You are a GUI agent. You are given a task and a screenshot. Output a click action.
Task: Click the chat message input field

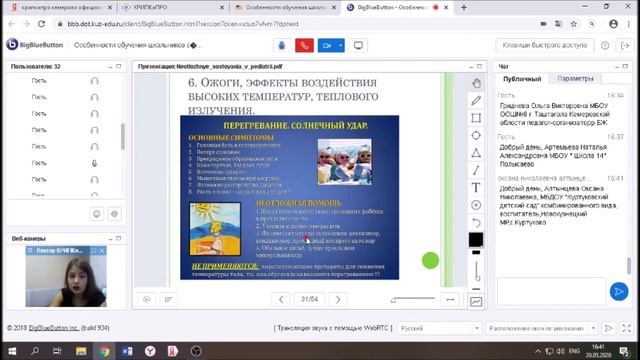551,291
